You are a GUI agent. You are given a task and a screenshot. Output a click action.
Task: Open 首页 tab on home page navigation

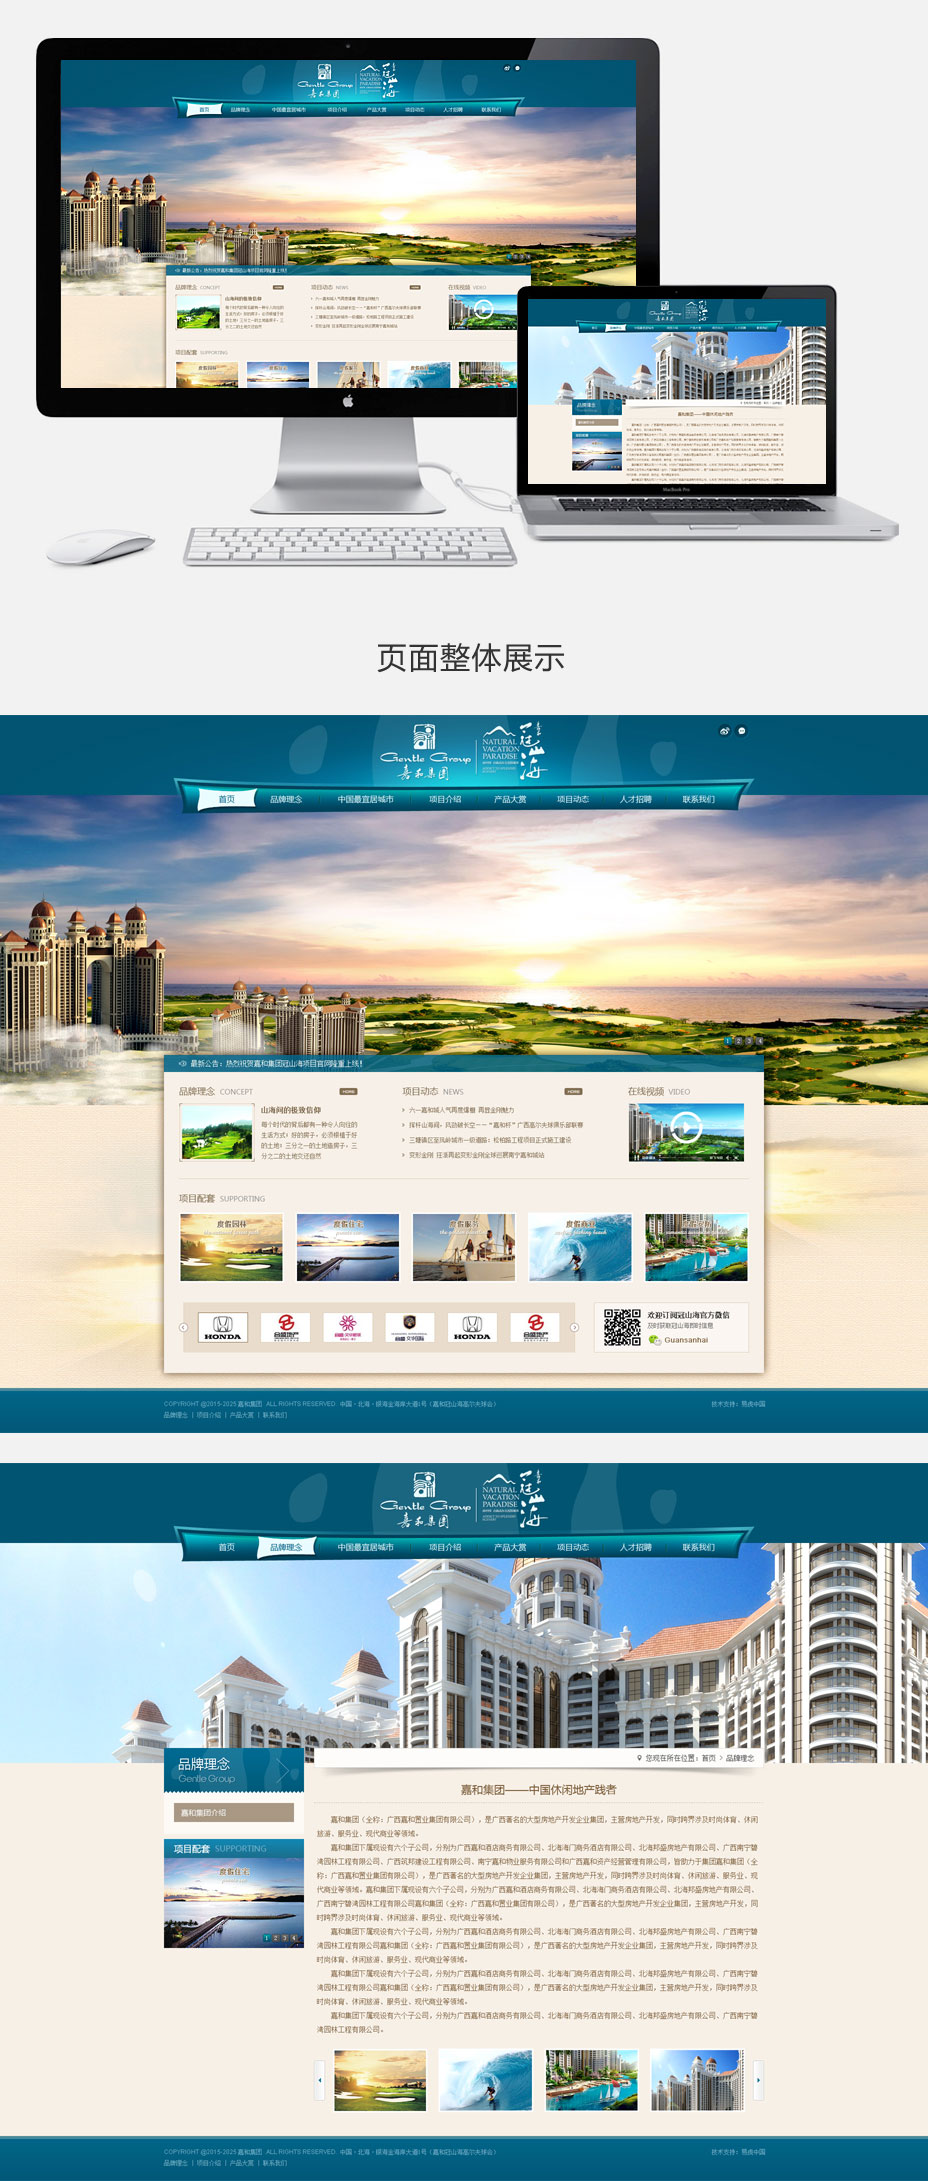coord(227,799)
